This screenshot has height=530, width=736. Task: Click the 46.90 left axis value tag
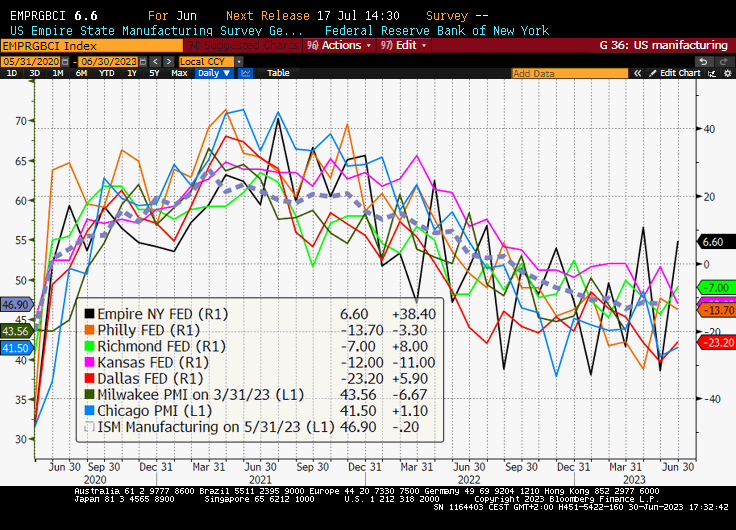17,305
